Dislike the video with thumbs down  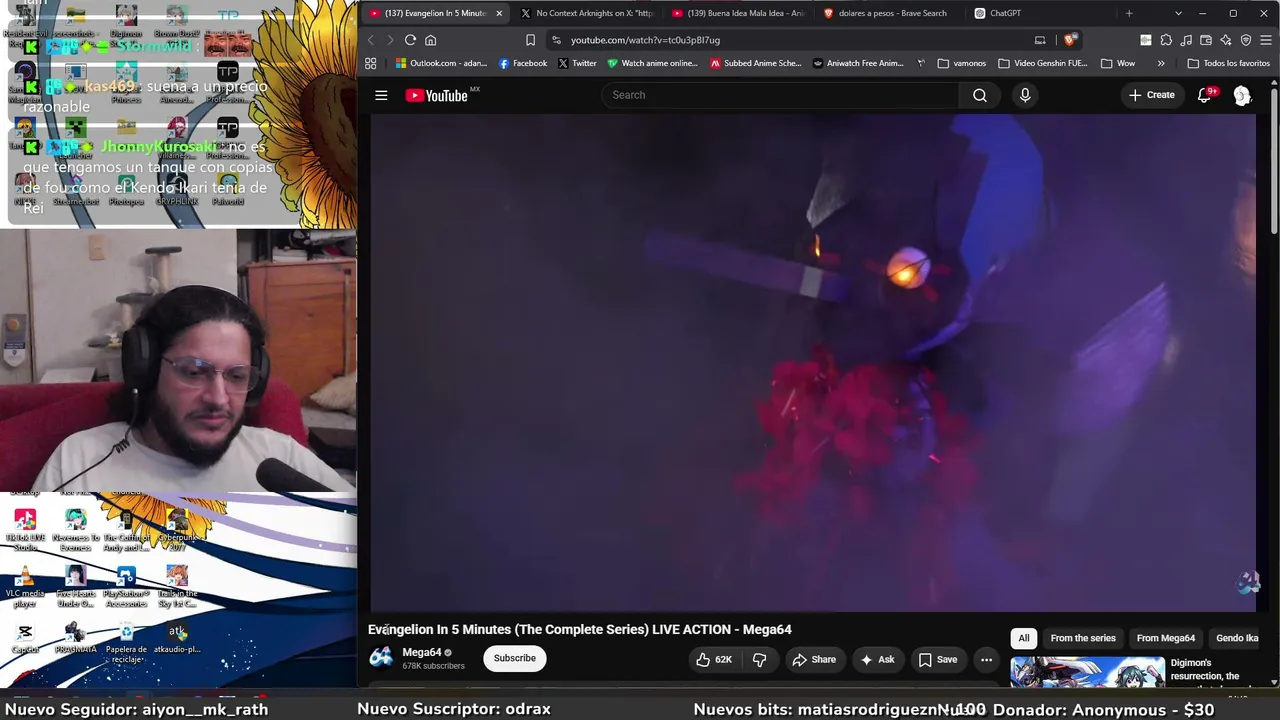(x=760, y=659)
